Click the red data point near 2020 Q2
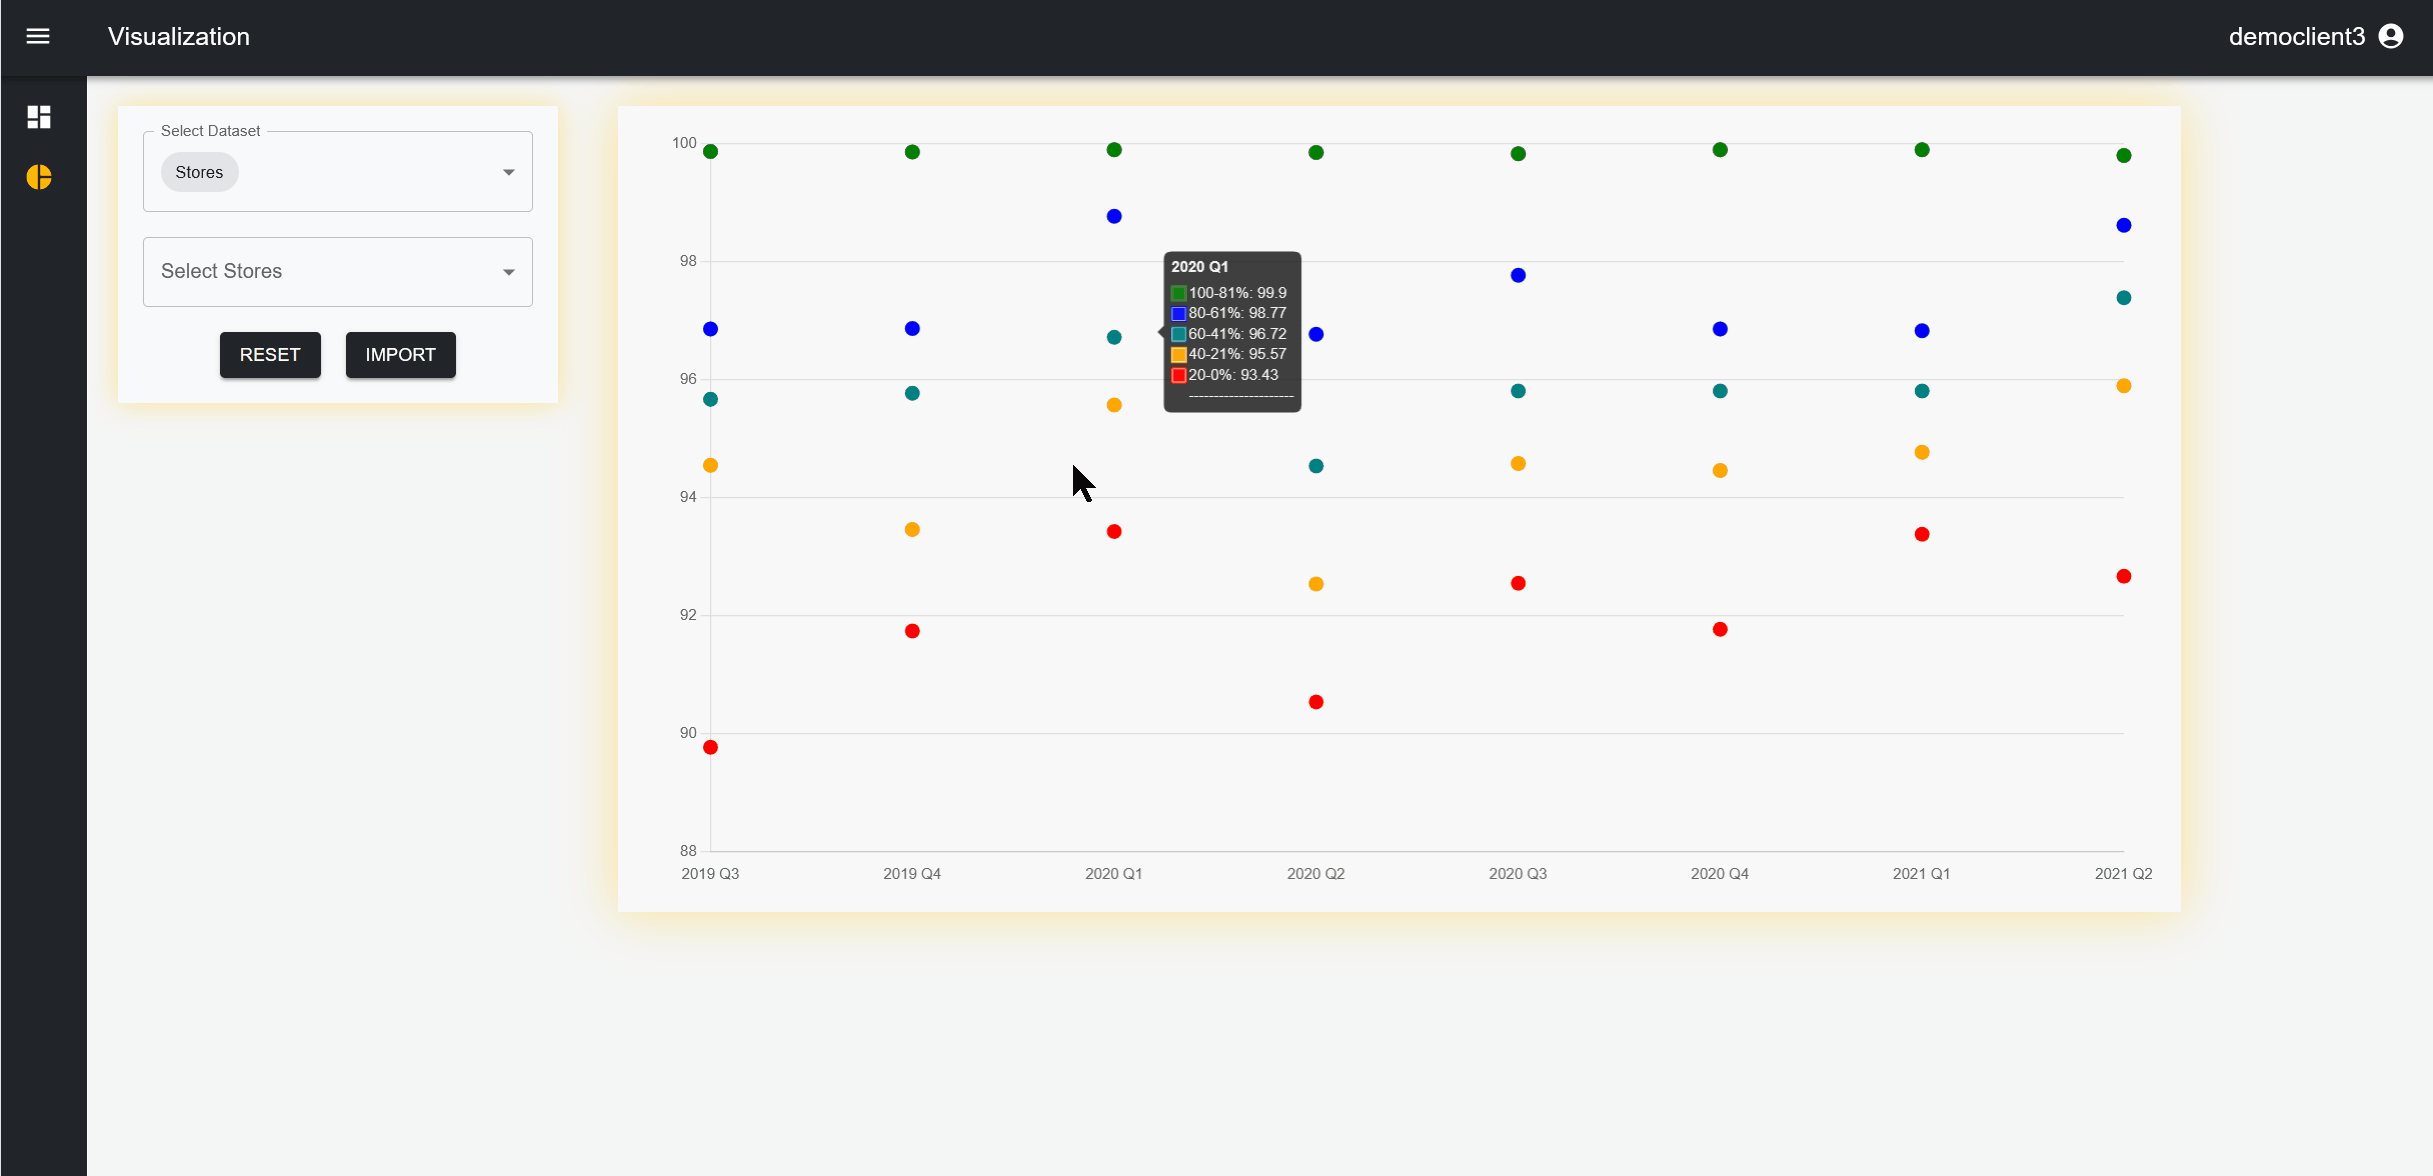Screen dimensions: 2433x1176 click(1316, 702)
